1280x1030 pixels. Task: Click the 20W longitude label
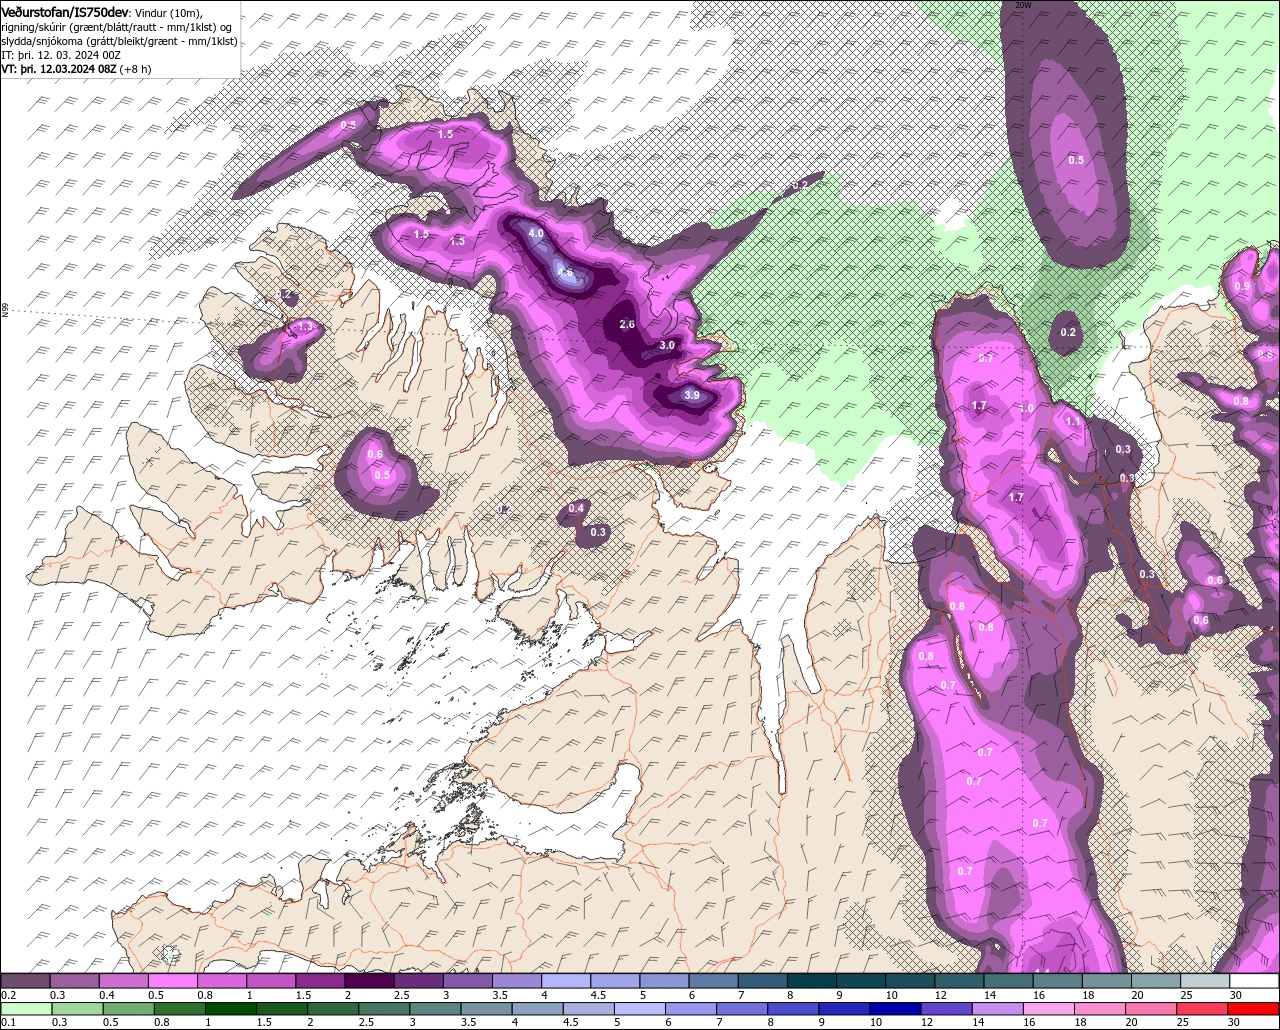coord(1022,5)
